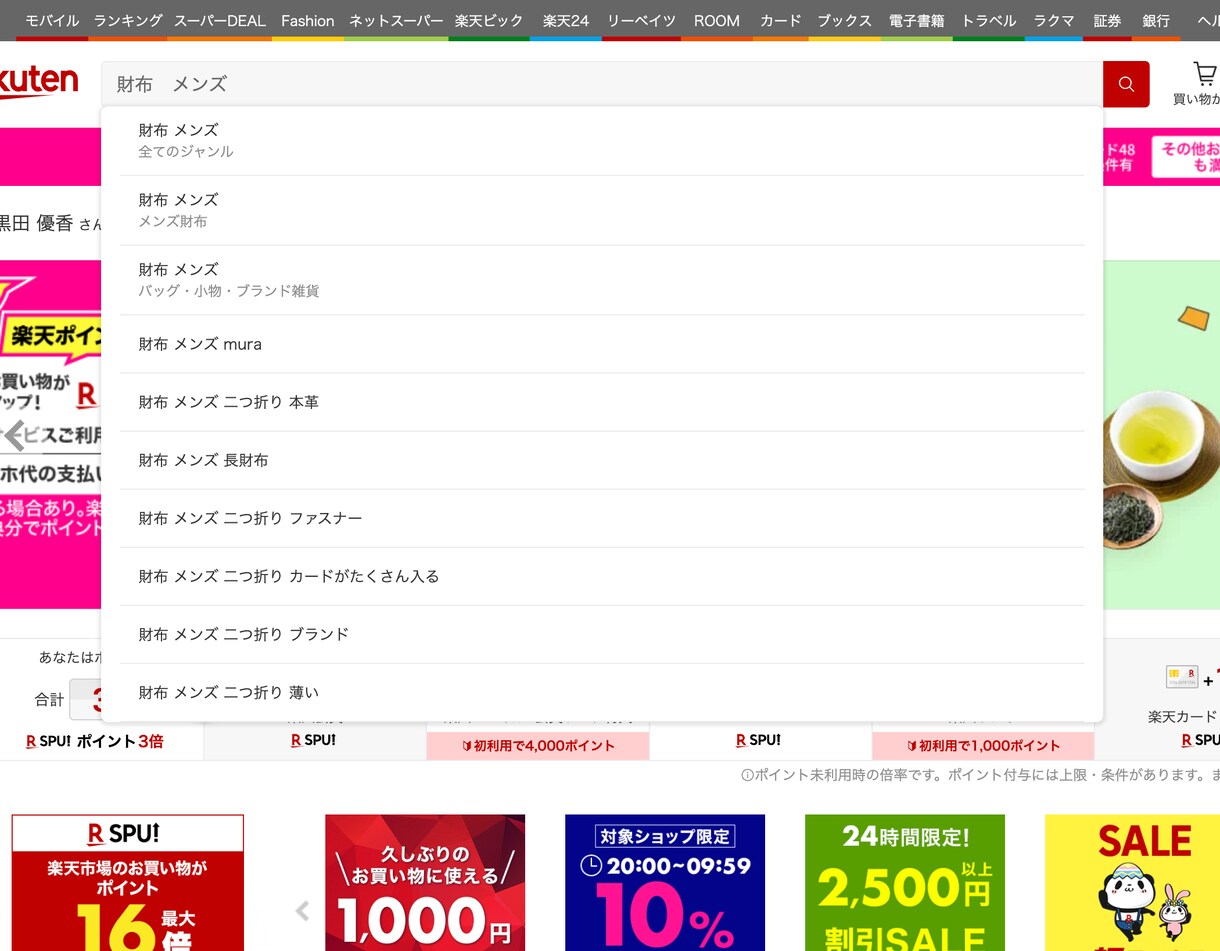Open ネットスーパー in top navigation

coord(396,20)
